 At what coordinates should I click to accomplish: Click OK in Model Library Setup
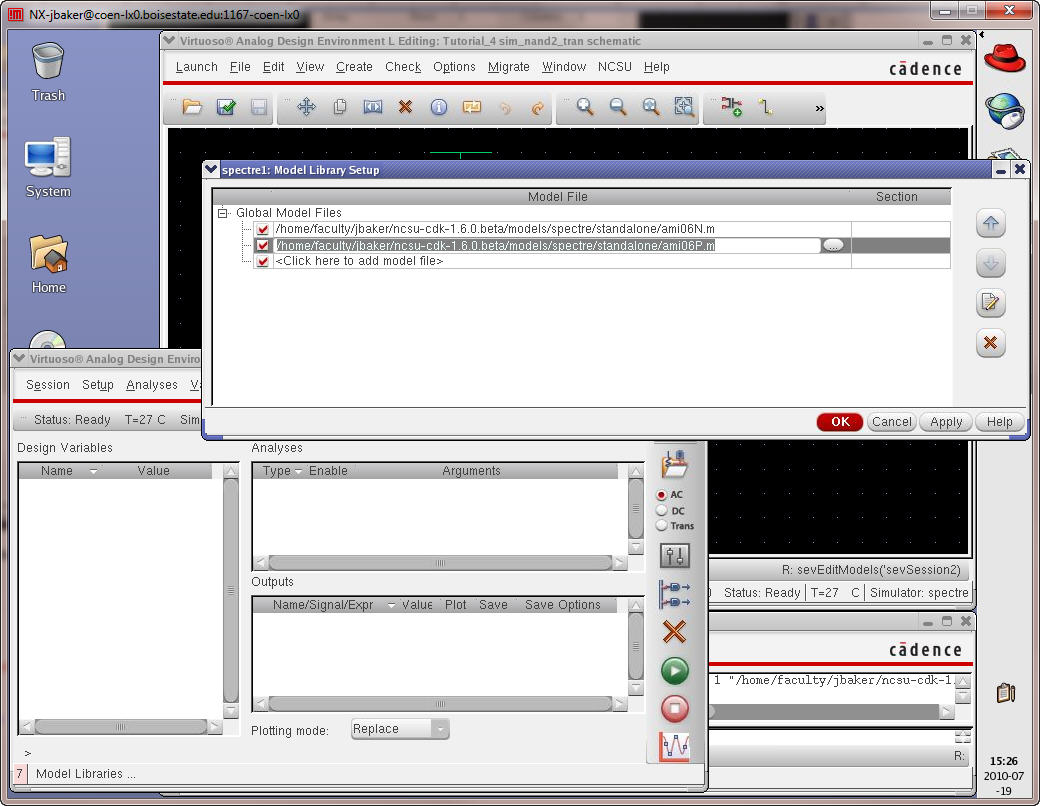[x=840, y=422]
